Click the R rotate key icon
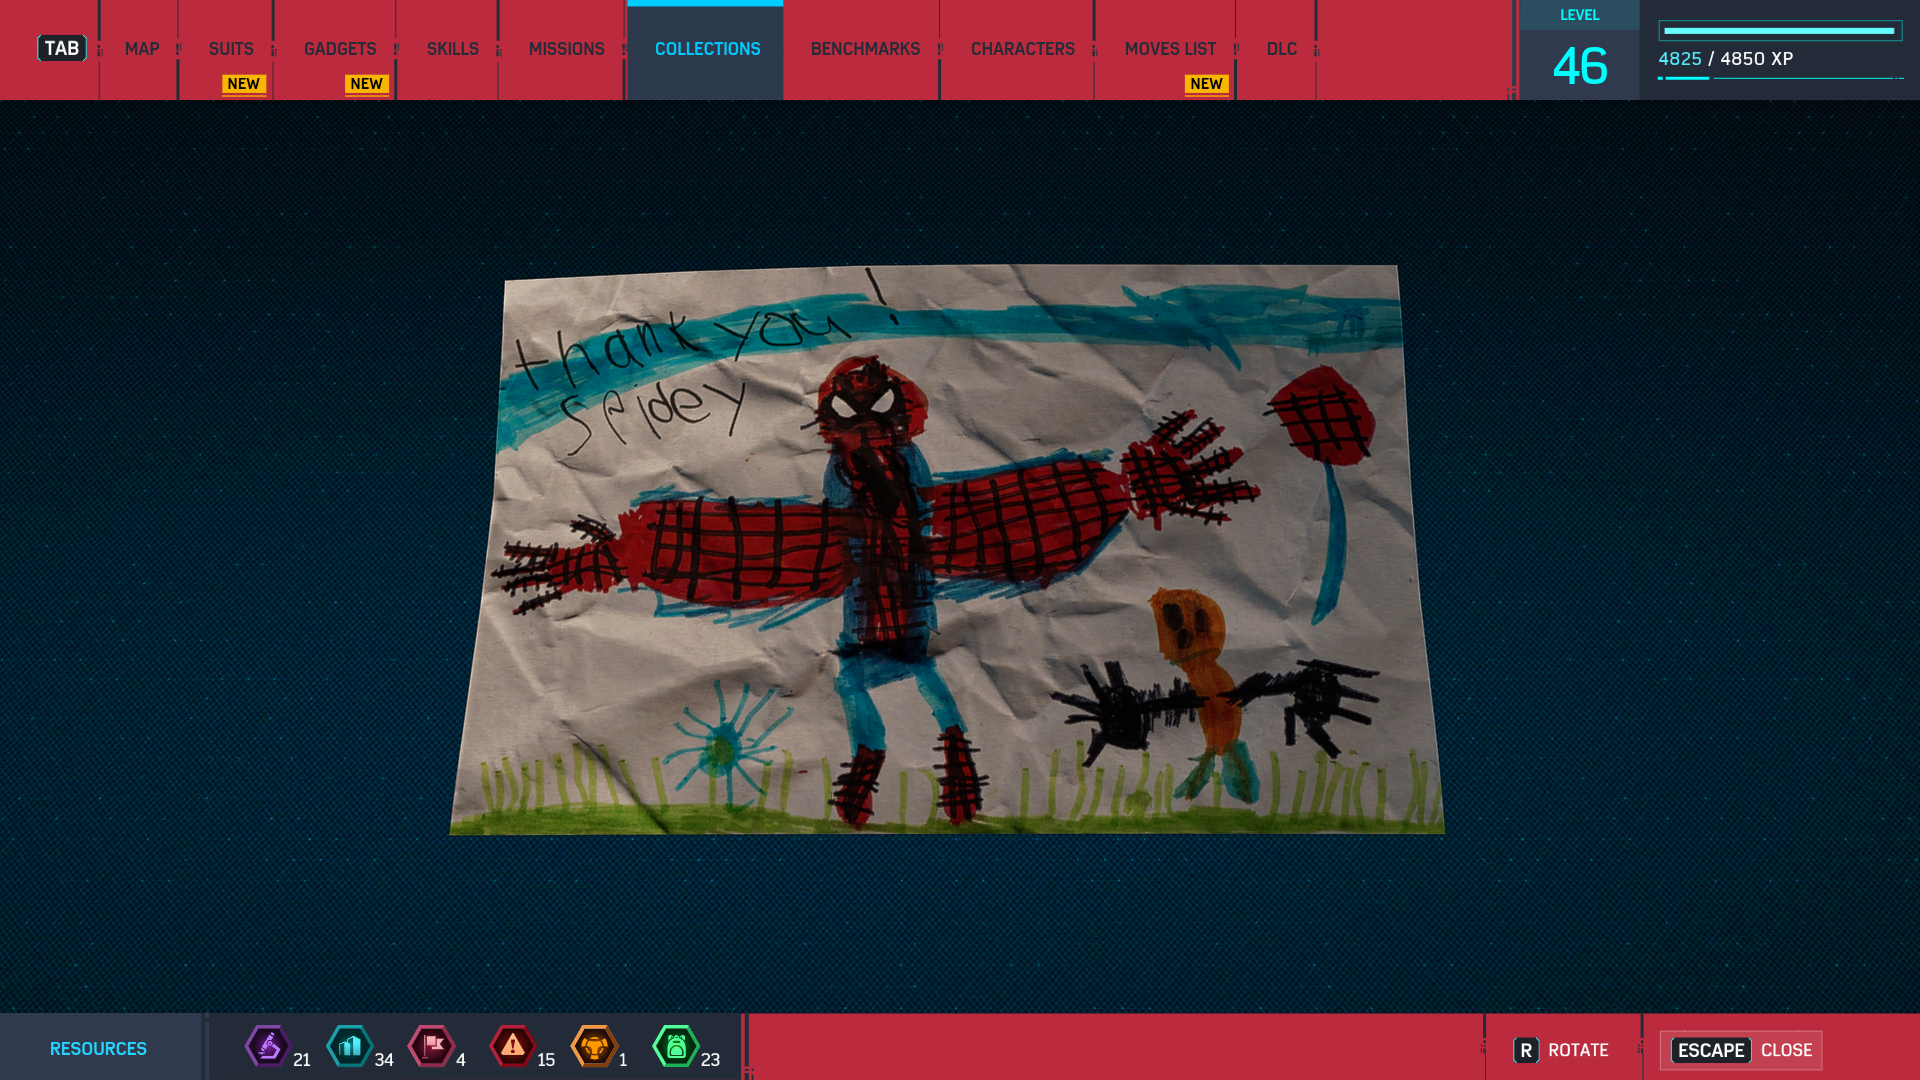The width and height of the screenshot is (1920, 1080). tap(1526, 1050)
